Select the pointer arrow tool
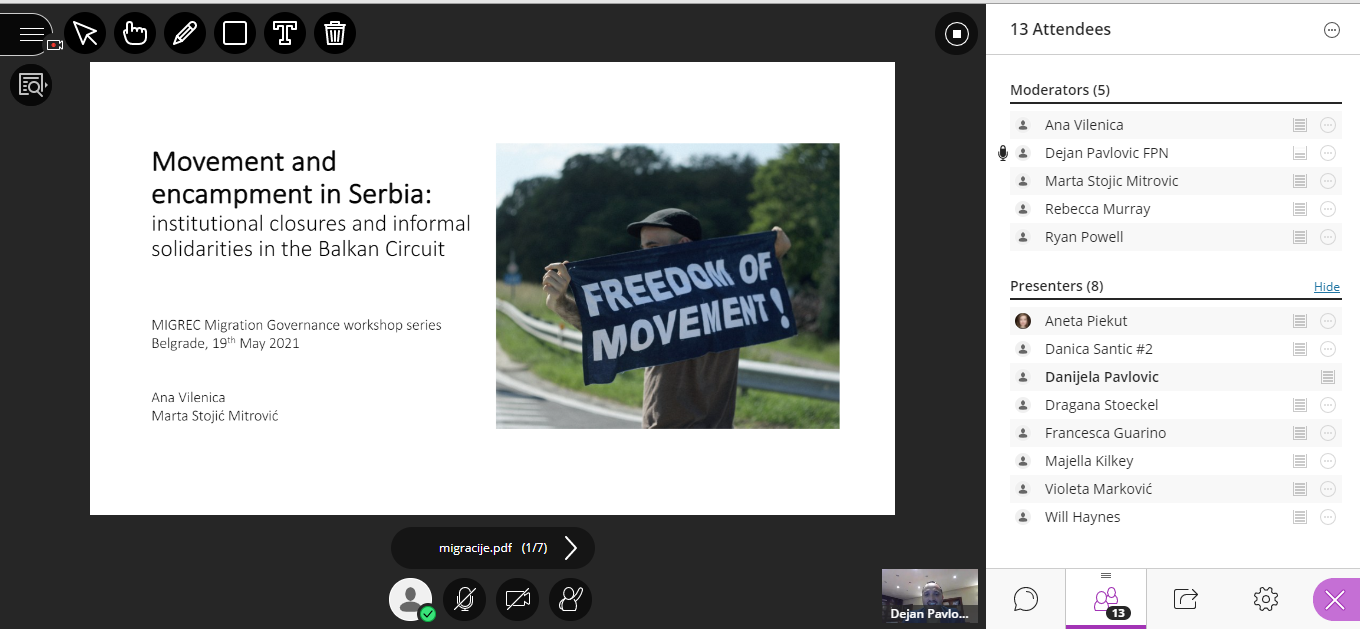This screenshot has width=1360, height=629. pos(85,34)
